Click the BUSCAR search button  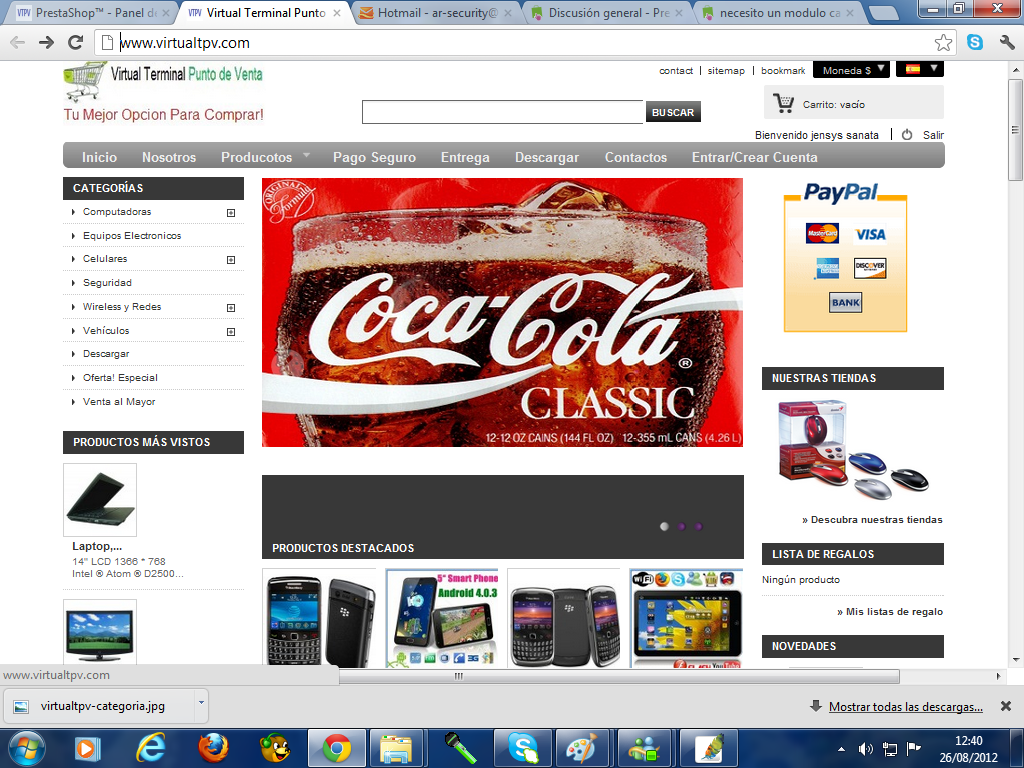(x=673, y=112)
